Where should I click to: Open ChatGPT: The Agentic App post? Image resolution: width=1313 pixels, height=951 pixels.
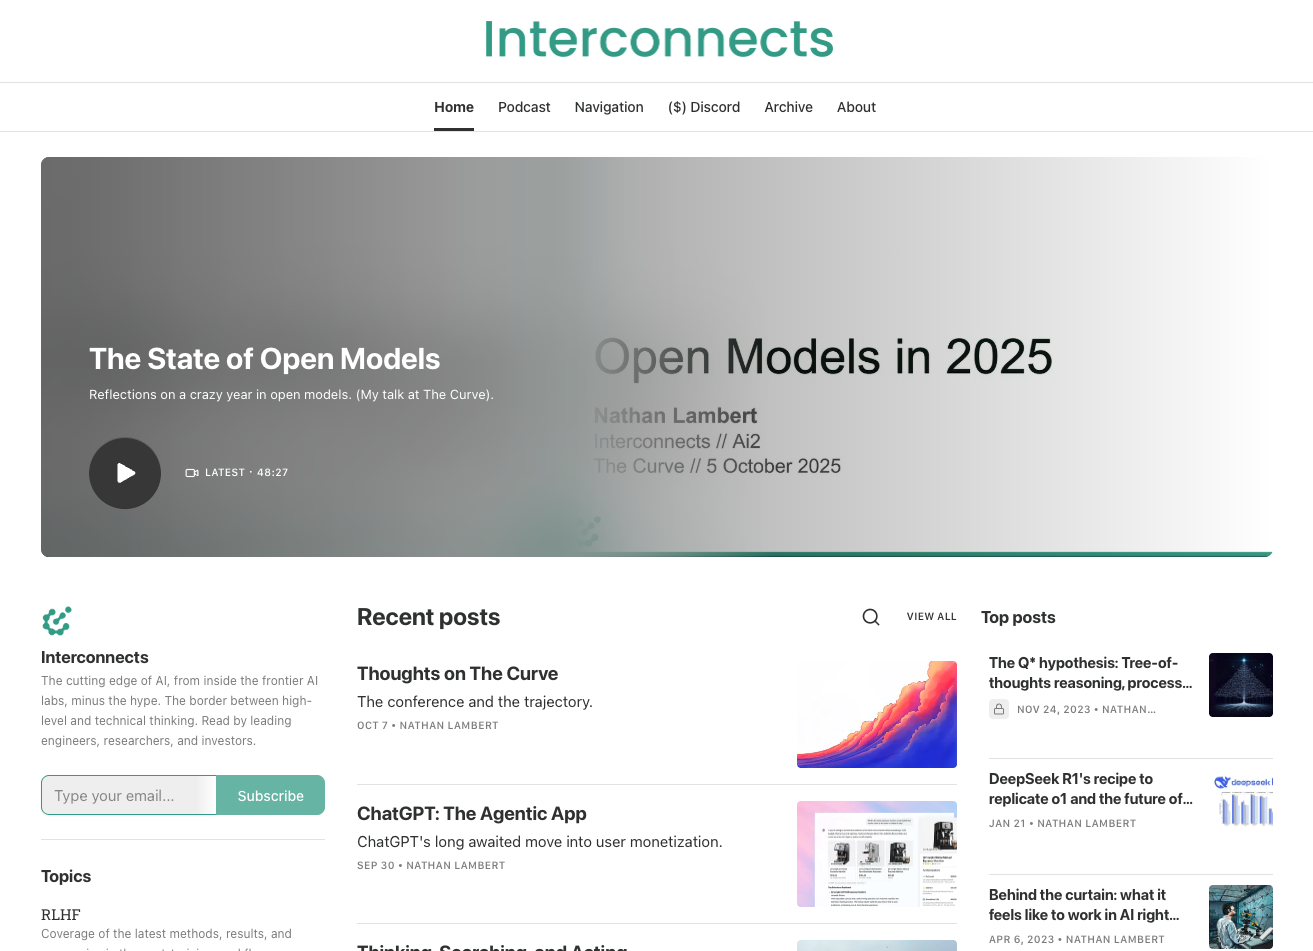472,814
